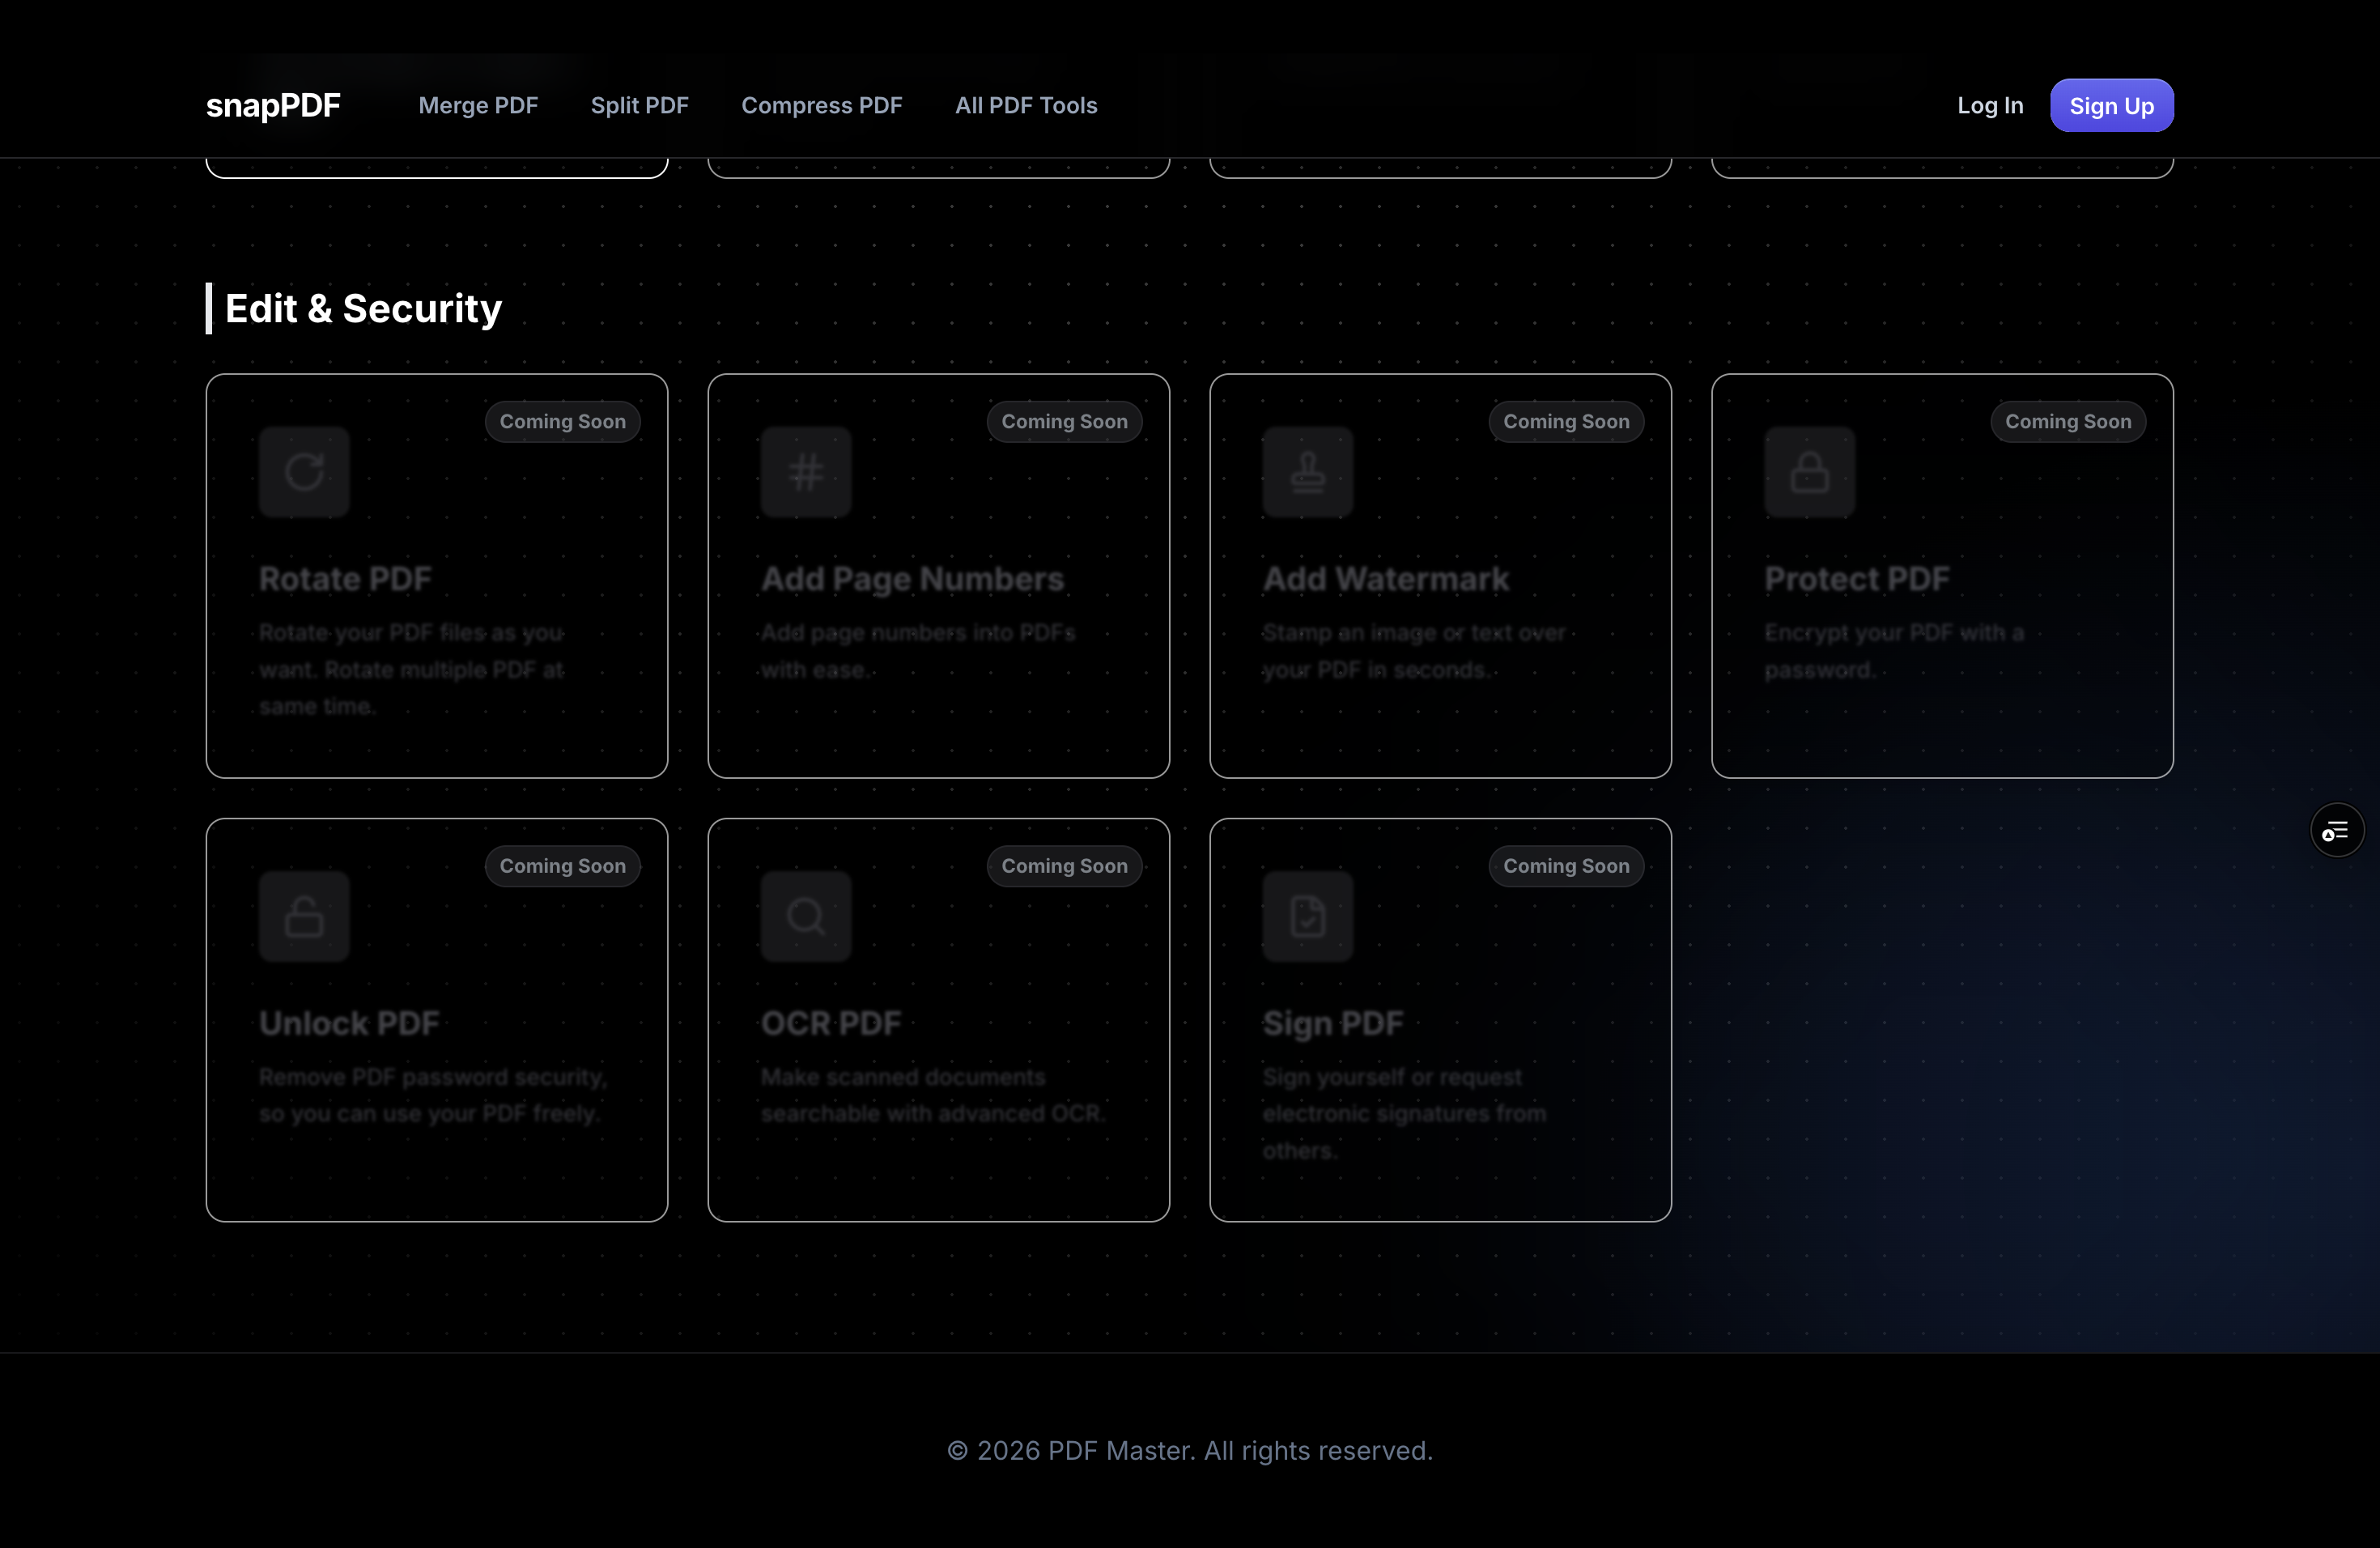The height and width of the screenshot is (1548, 2380).
Task: Open the floating widget icon on the right edge
Action: (x=2337, y=830)
